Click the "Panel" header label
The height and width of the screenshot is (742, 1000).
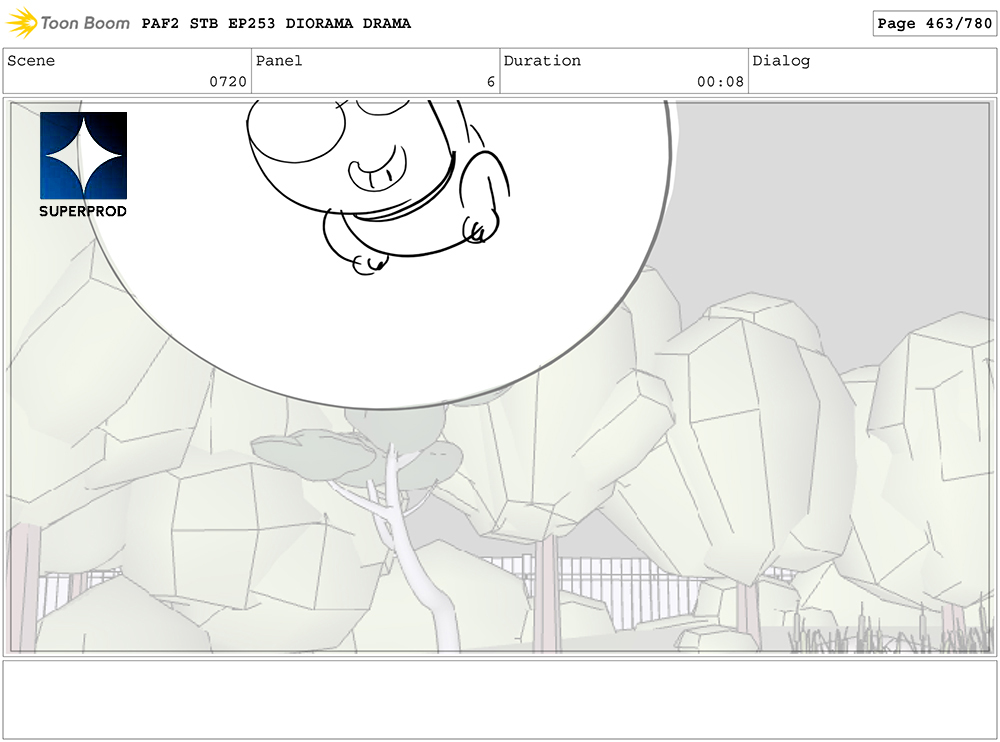[x=279, y=61]
